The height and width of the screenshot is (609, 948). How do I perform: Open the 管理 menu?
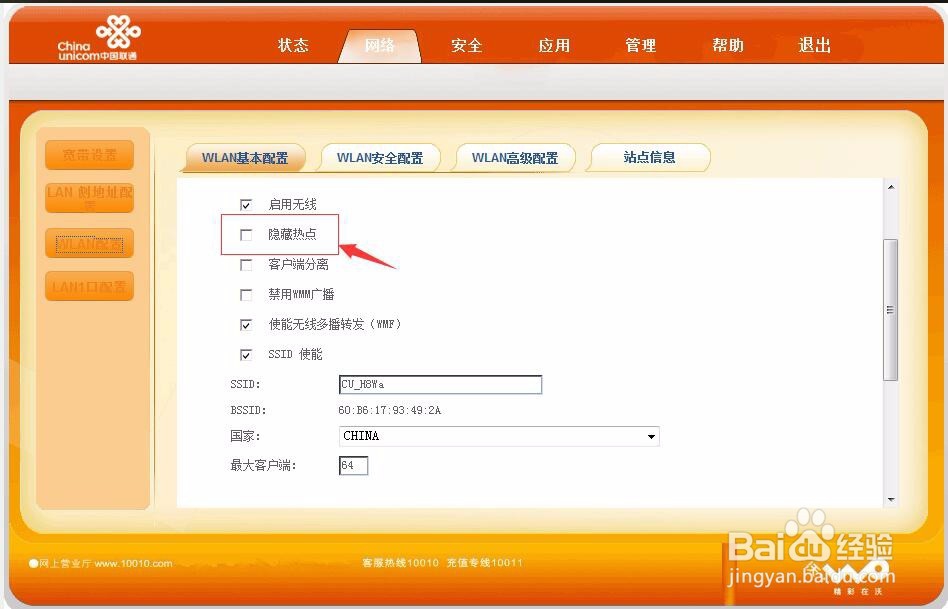pyautogui.click(x=640, y=45)
